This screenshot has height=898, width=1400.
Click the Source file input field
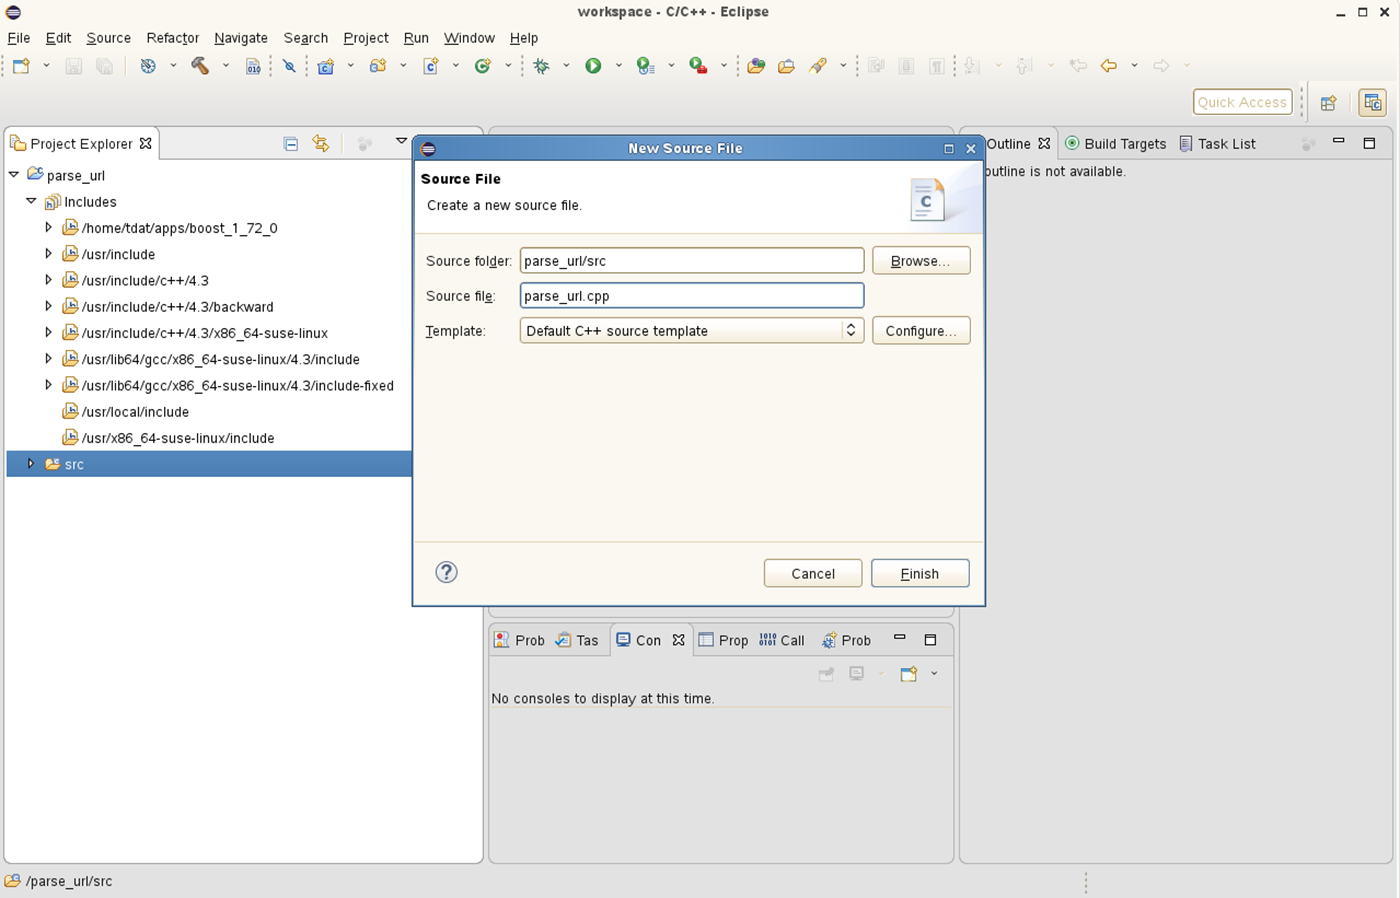691,296
